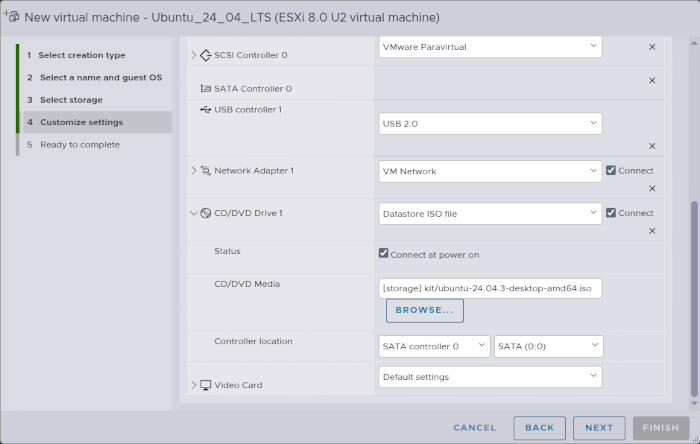Go to step 1 Select creation type
The width and height of the screenshot is (700, 444).
(x=89, y=55)
